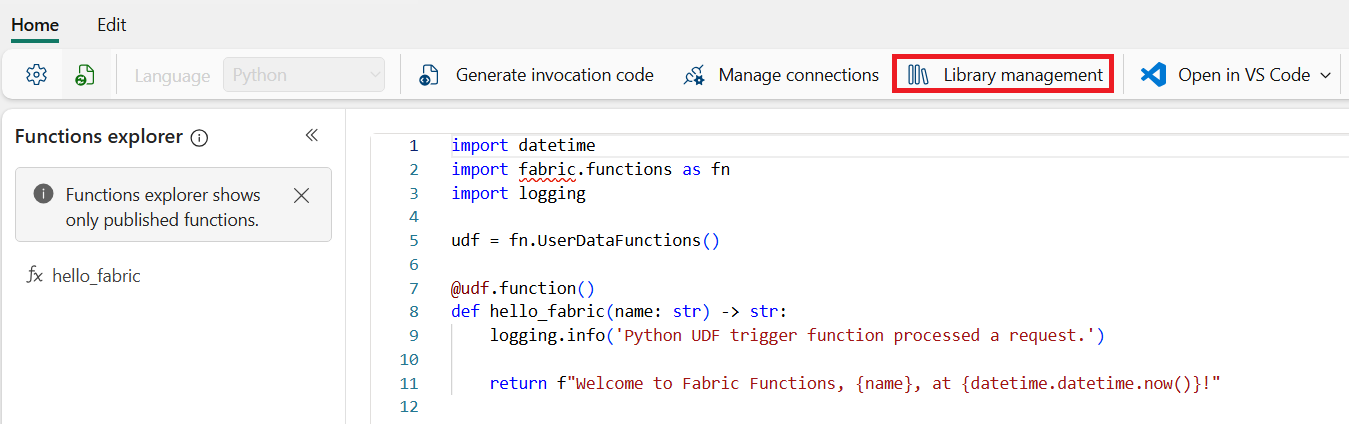Click line number 7 in the editor gutter
This screenshot has height=424, width=1349.
pos(414,288)
